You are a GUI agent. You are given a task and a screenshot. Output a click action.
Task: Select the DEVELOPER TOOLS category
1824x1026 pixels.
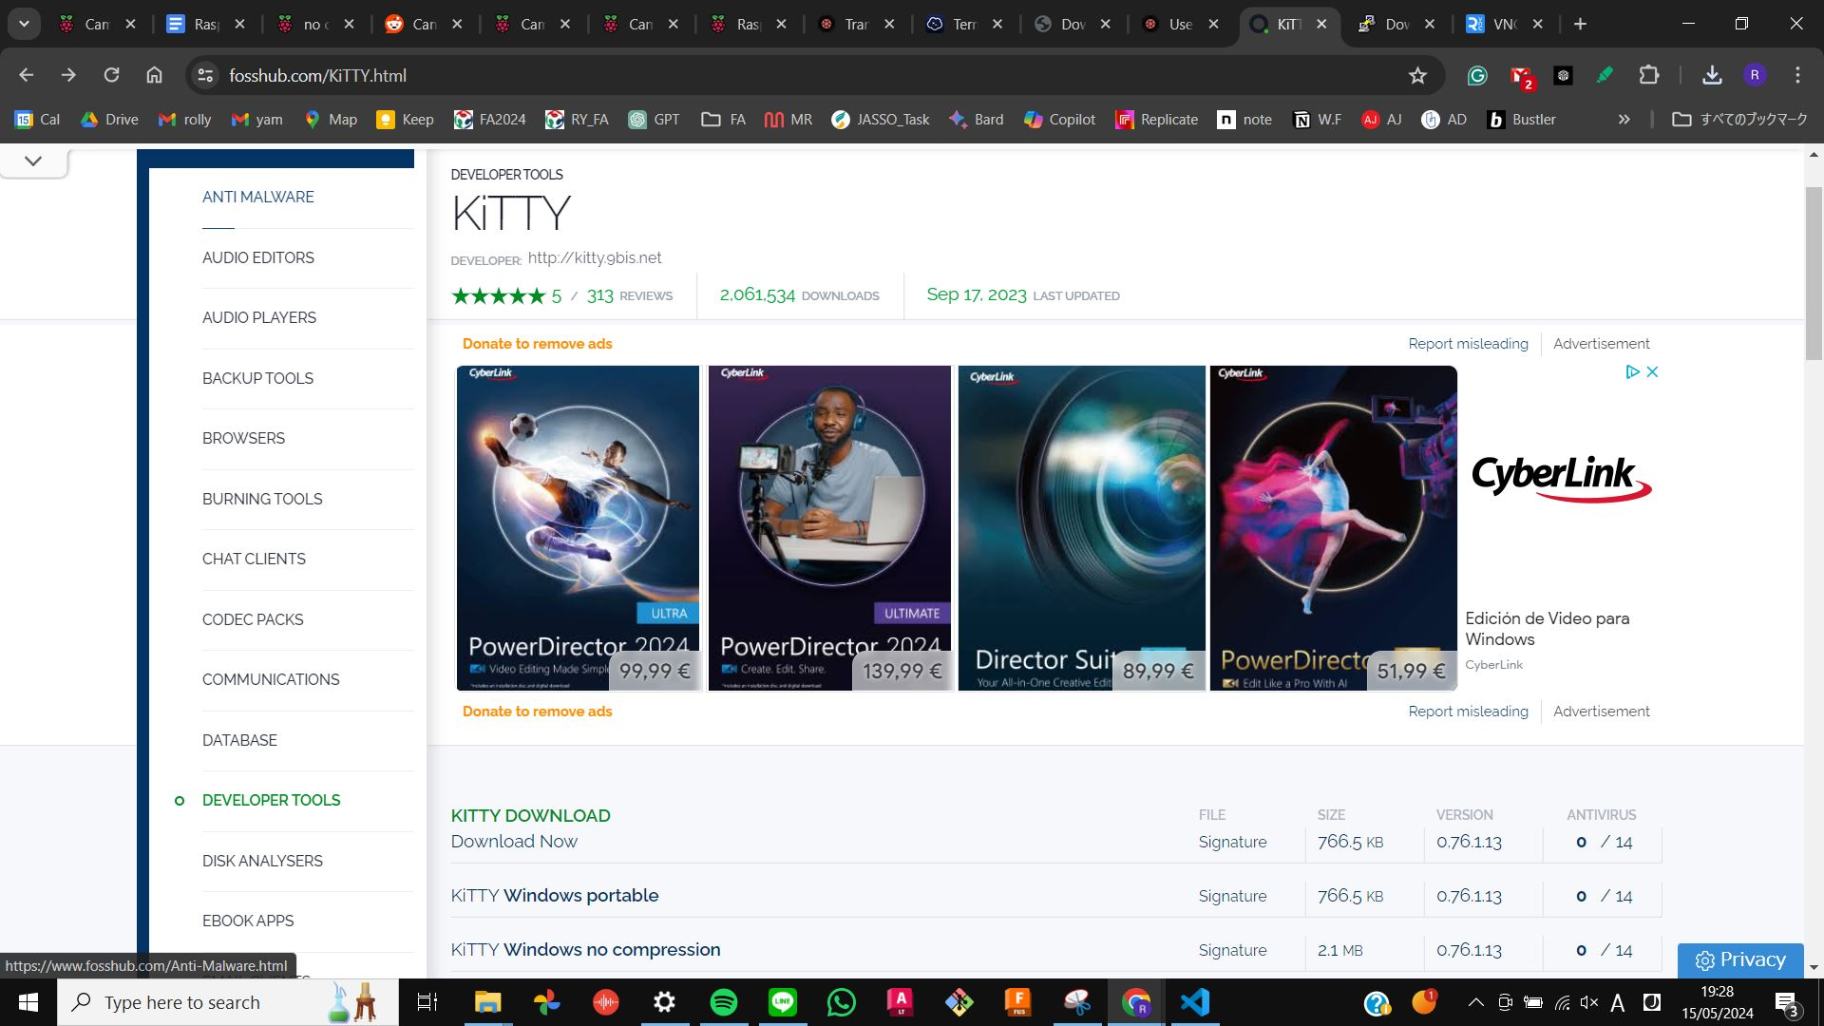click(271, 800)
